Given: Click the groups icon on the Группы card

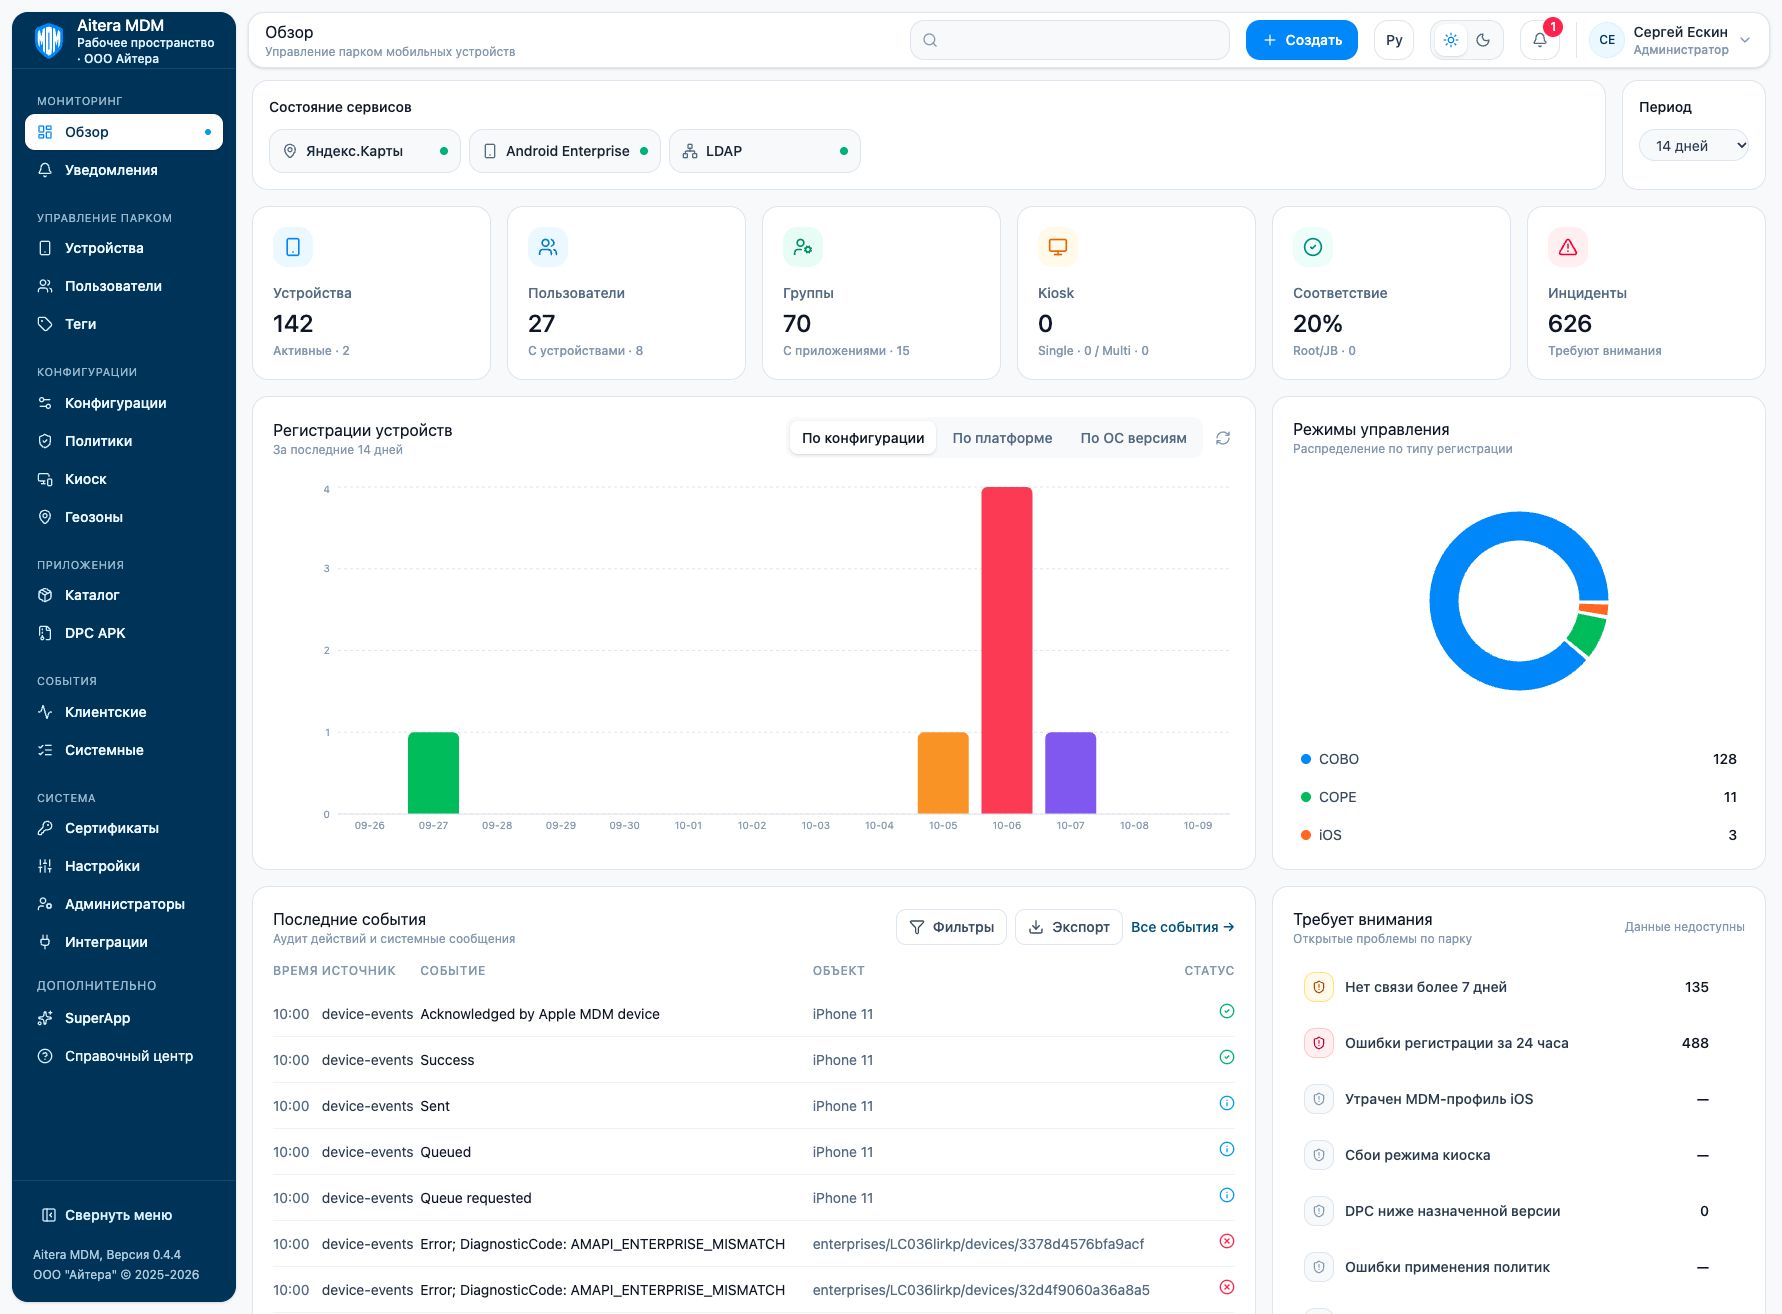Looking at the screenshot, I should pyautogui.click(x=803, y=247).
